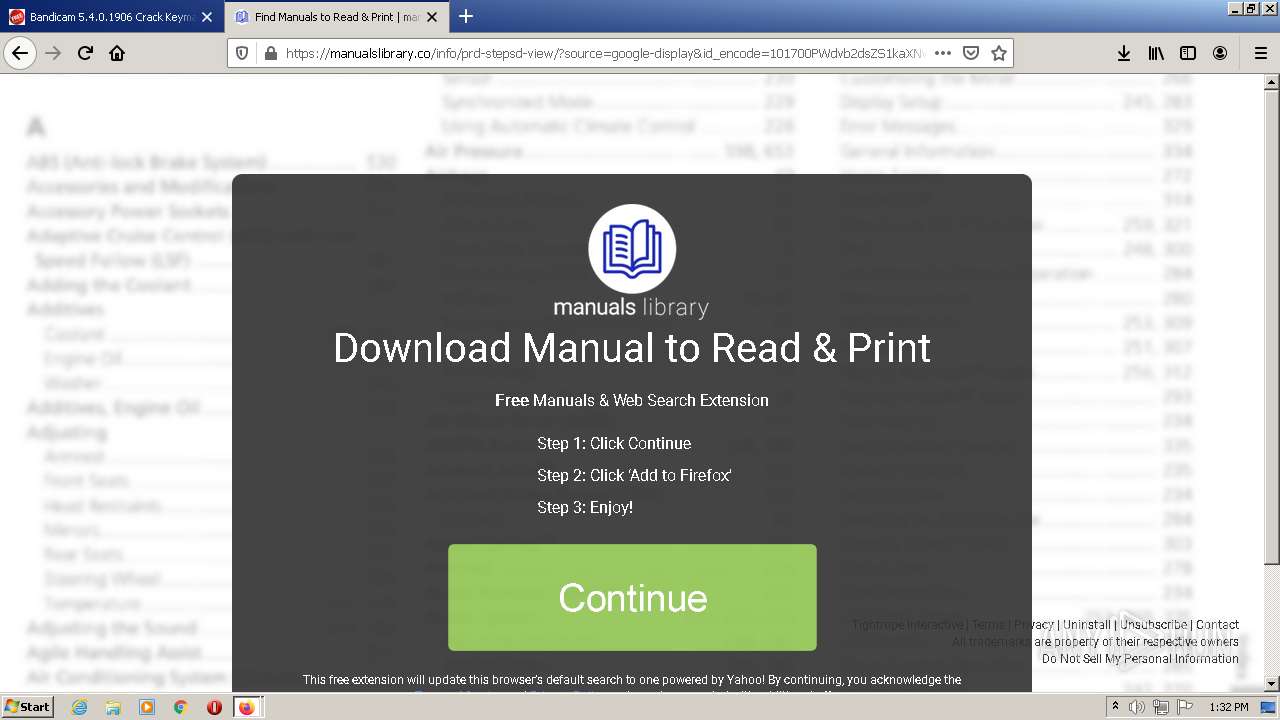Open the Library menu
Viewport: 1280px width, 720px height.
(1156, 53)
